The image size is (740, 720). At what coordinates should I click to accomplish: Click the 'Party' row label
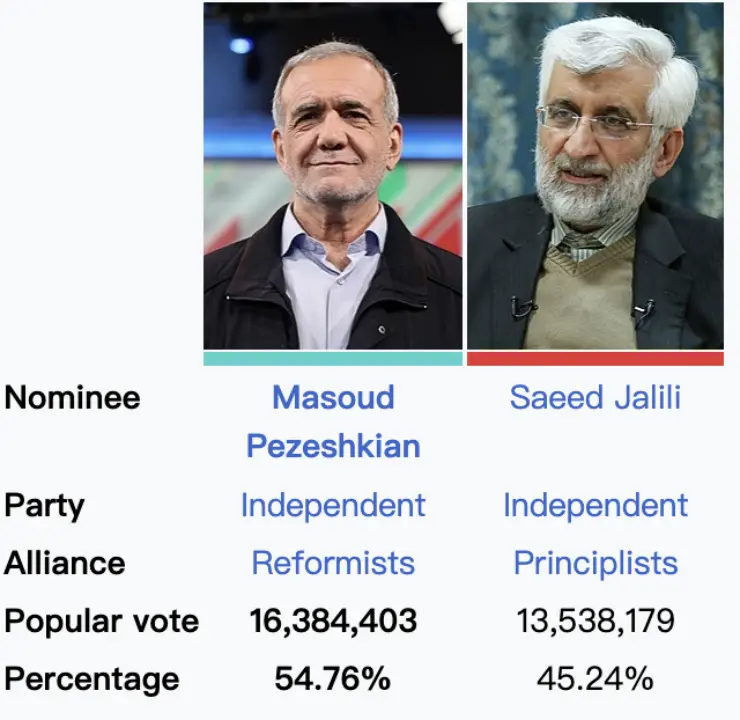click(44, 505)
